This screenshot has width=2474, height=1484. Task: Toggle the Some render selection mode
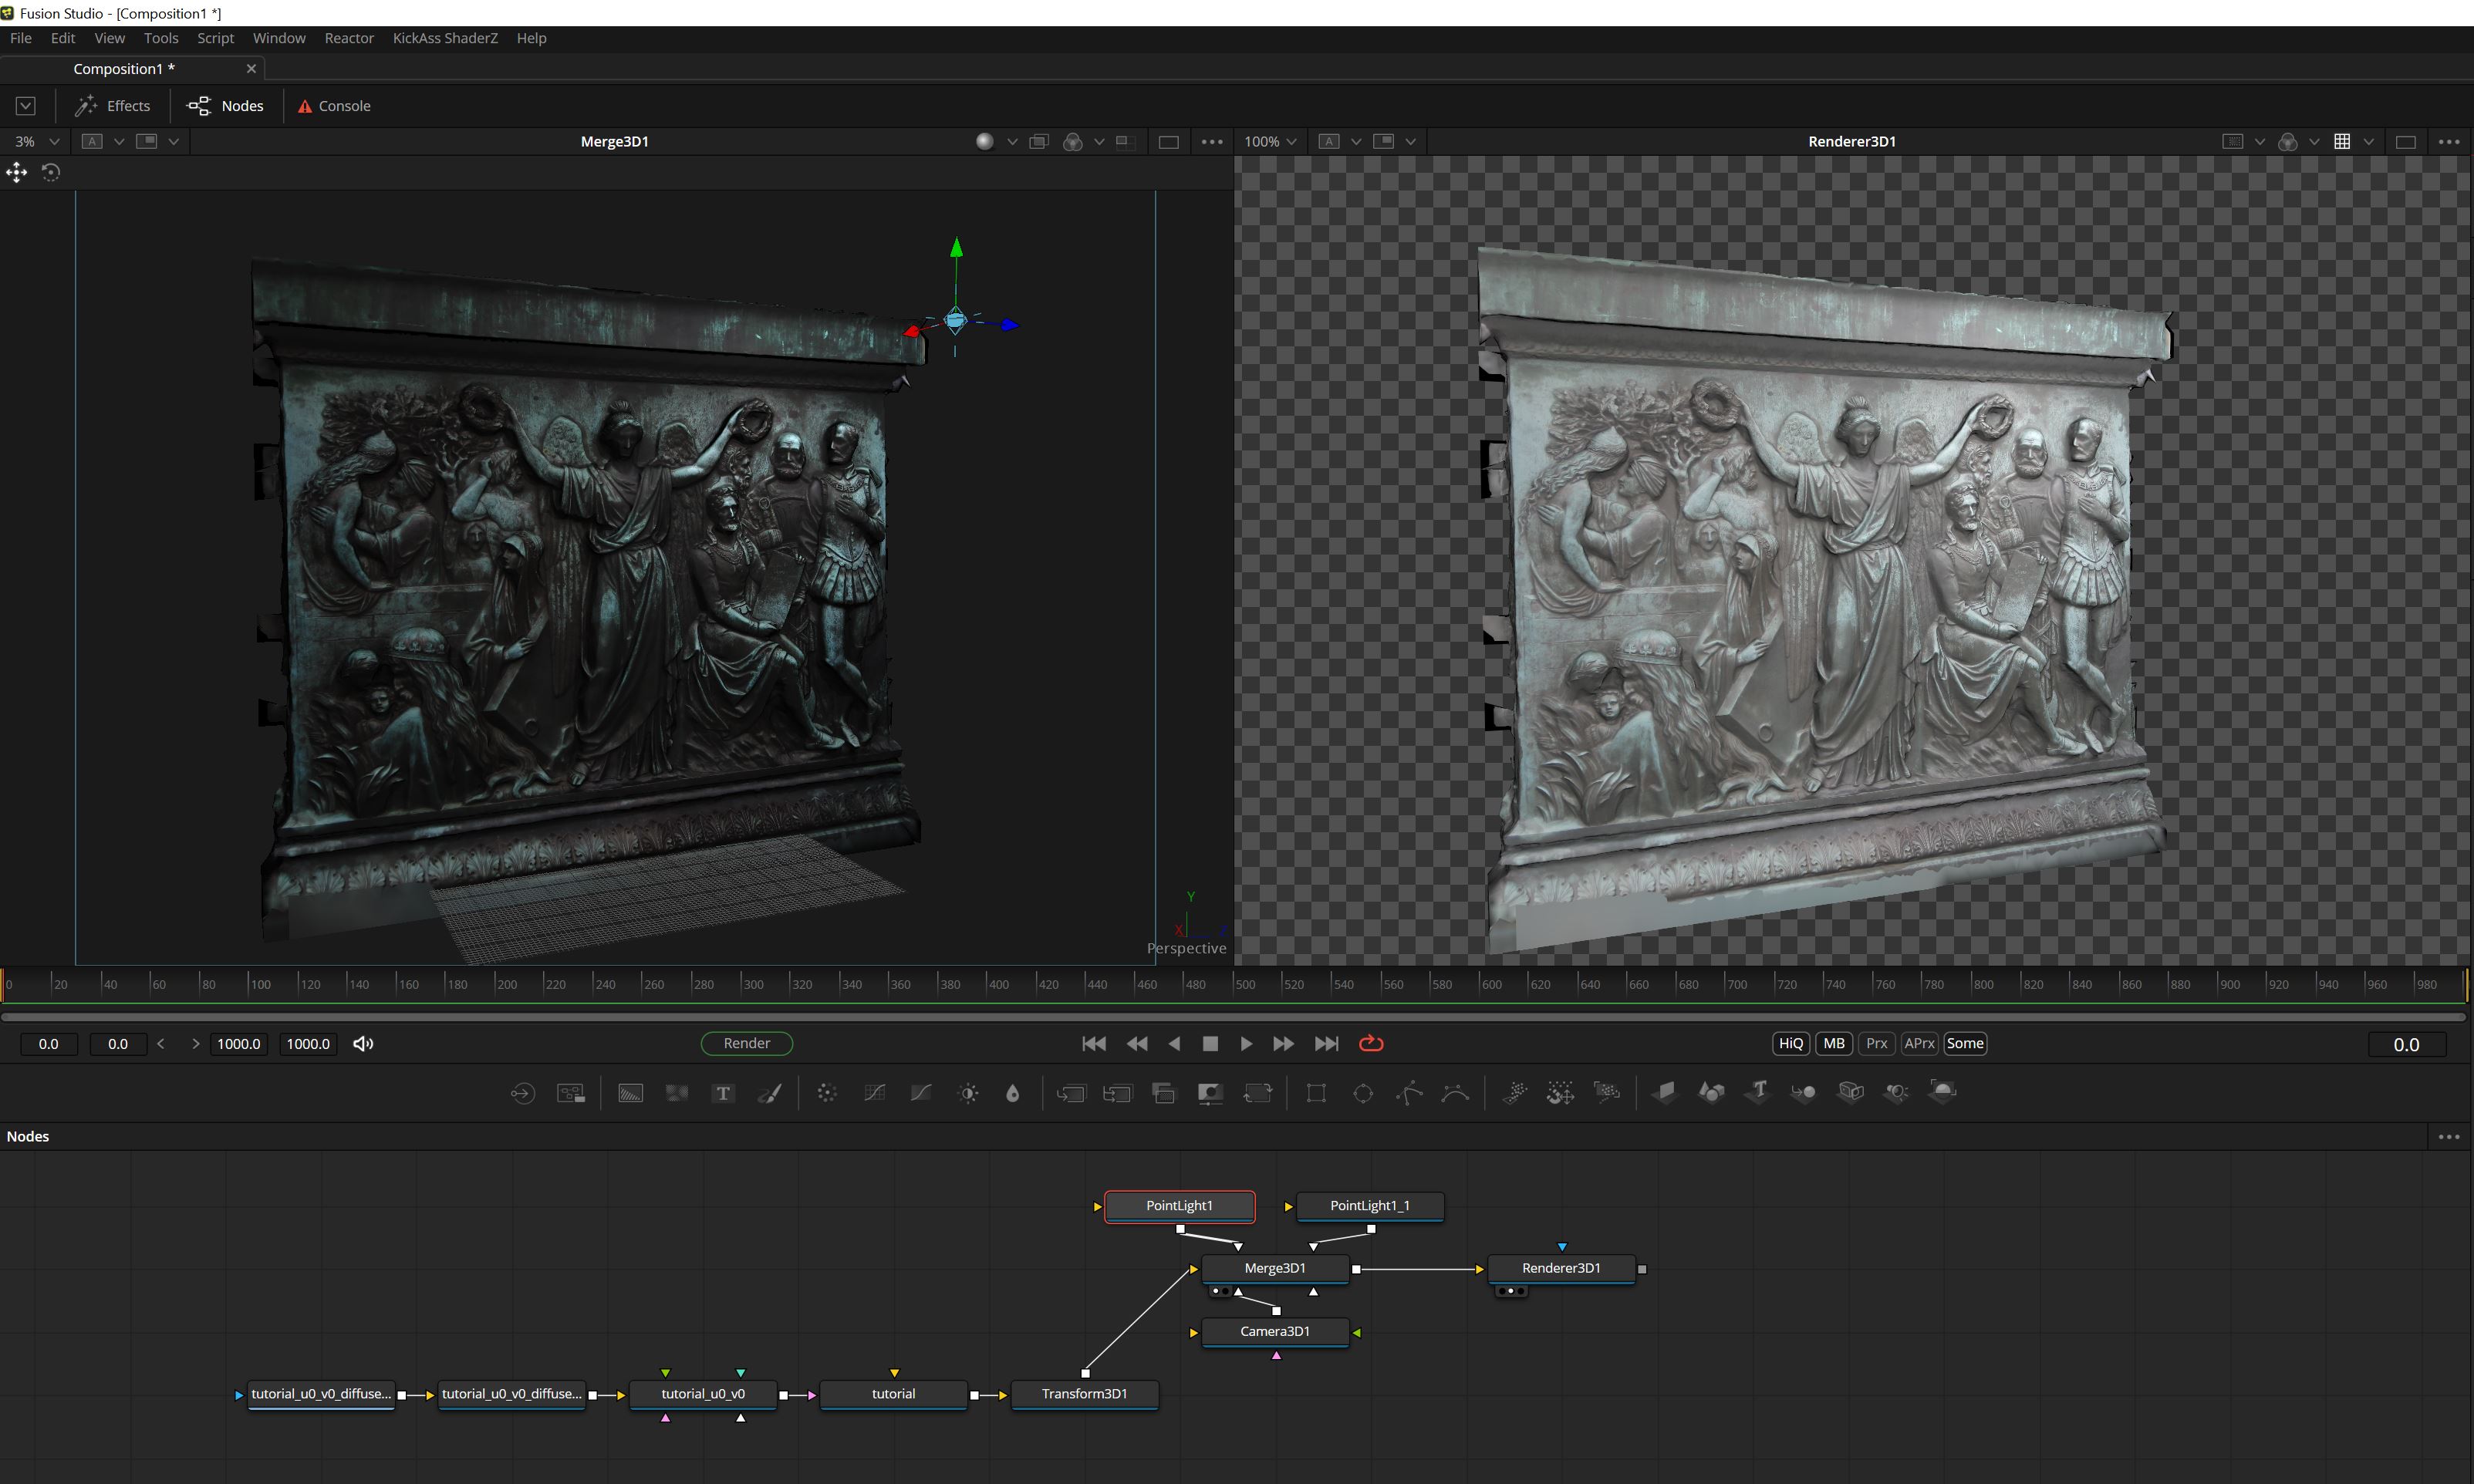coord(1965,1043)
